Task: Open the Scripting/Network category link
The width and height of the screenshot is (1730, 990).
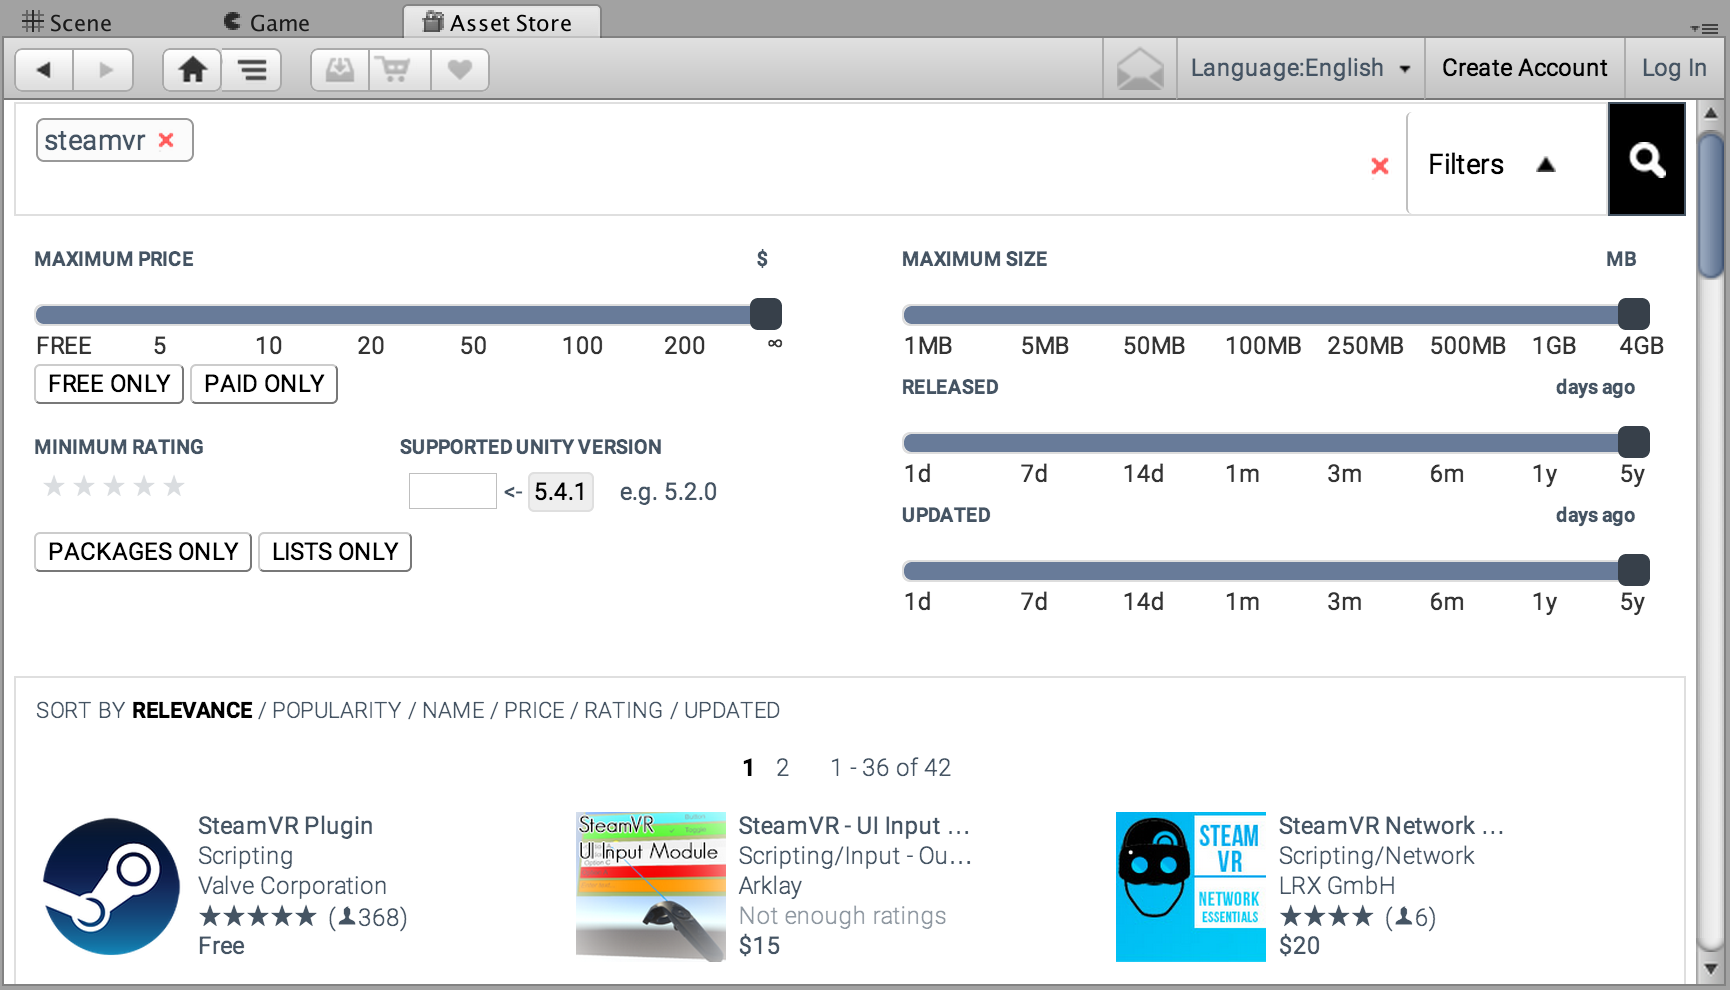Action: pyautogui.click(x=1376, y=855)
